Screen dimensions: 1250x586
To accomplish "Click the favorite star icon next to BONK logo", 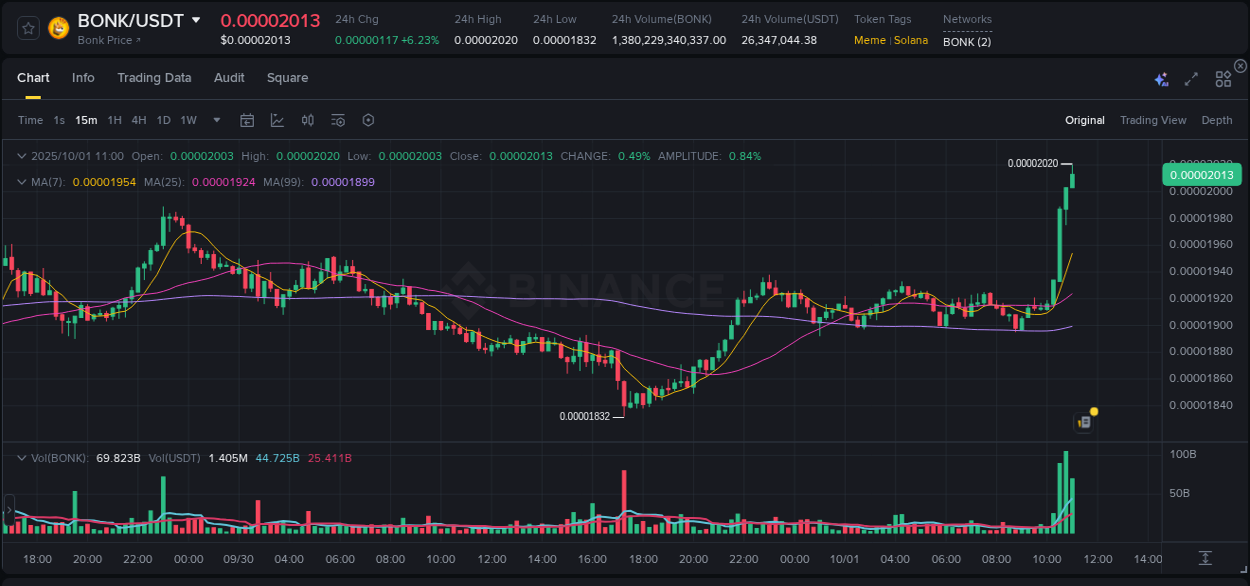I will tap(27, 28).
